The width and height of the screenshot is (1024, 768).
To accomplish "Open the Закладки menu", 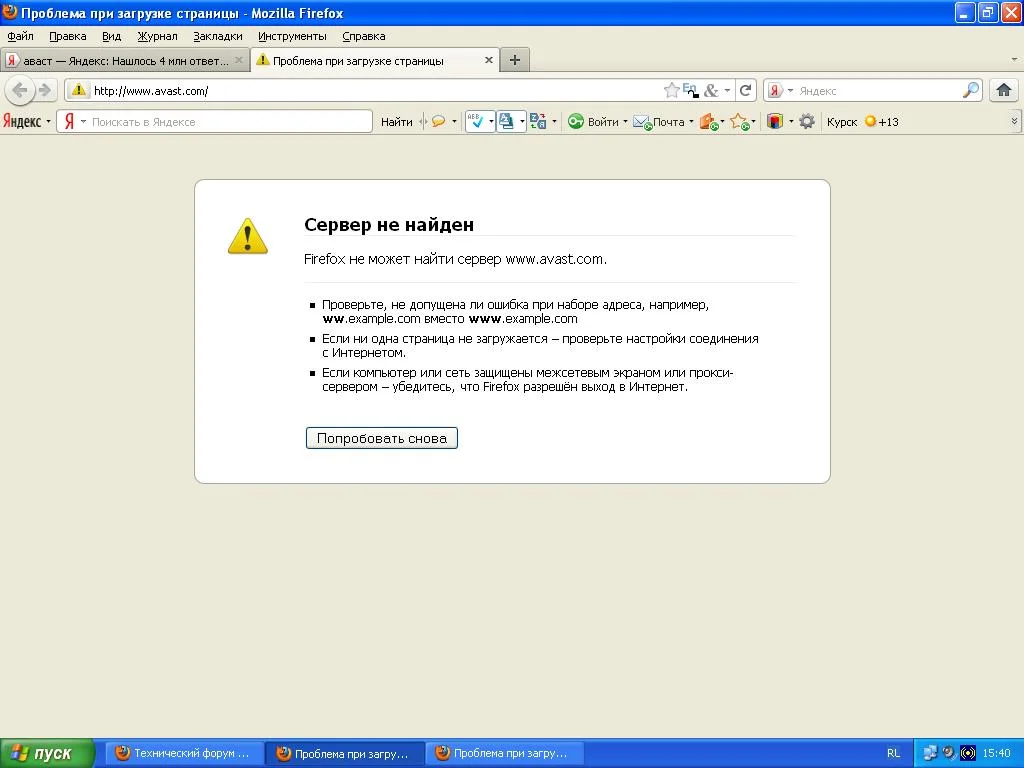I will pyautogui.click(x=217, y=36).
